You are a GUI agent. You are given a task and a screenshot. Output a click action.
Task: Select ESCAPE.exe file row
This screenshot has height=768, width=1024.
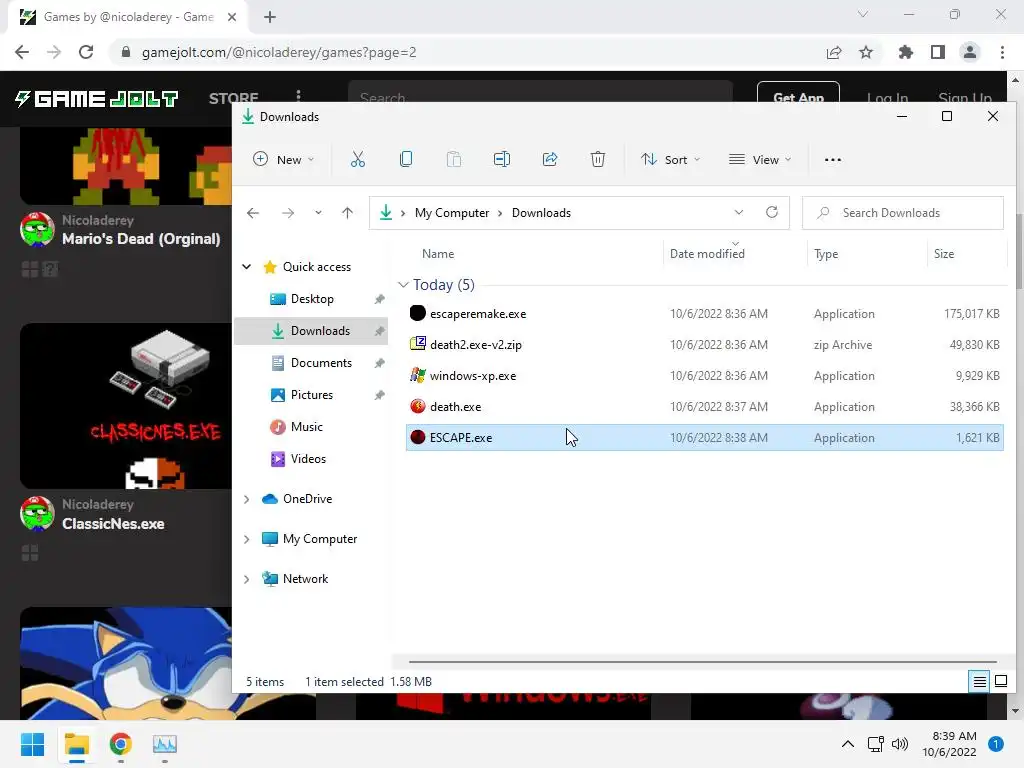click(x=705, y=438)
